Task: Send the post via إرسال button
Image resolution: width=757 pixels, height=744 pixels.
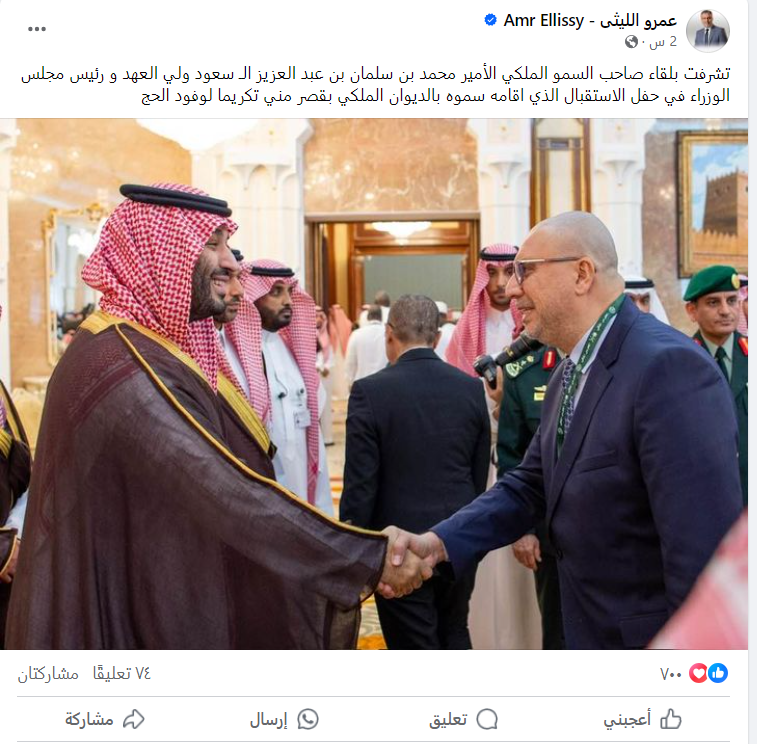Action: tap(284, 720)
